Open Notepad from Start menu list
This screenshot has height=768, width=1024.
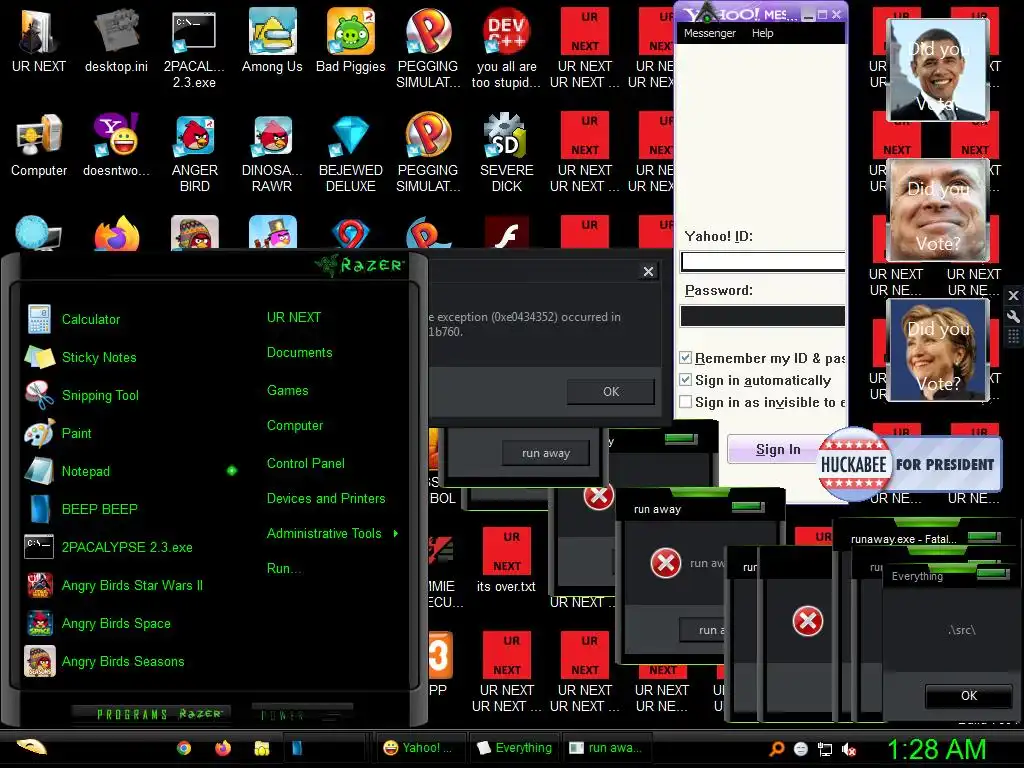[86, 472]
